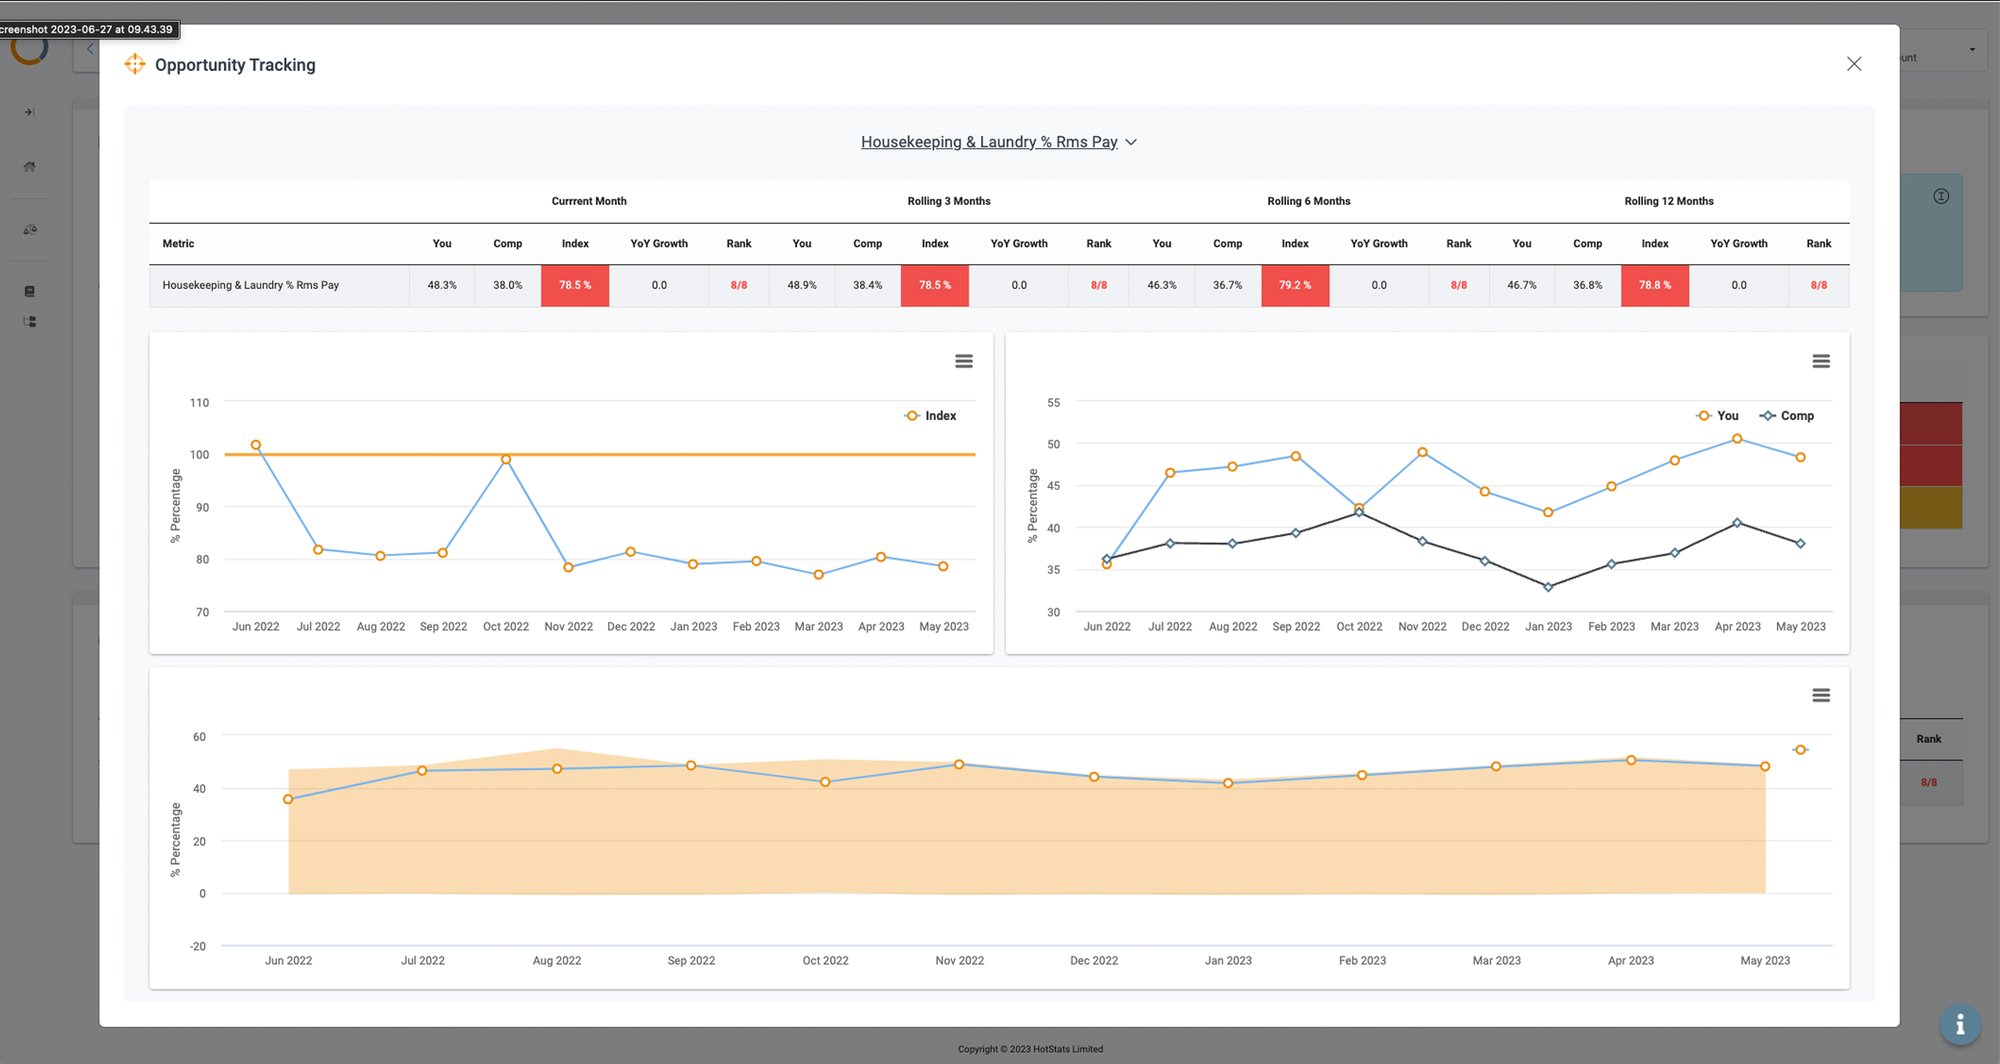The image size is (2000, 1064).
Task: Click the Current Month You value 48.3%
Action: pos(442,286)
